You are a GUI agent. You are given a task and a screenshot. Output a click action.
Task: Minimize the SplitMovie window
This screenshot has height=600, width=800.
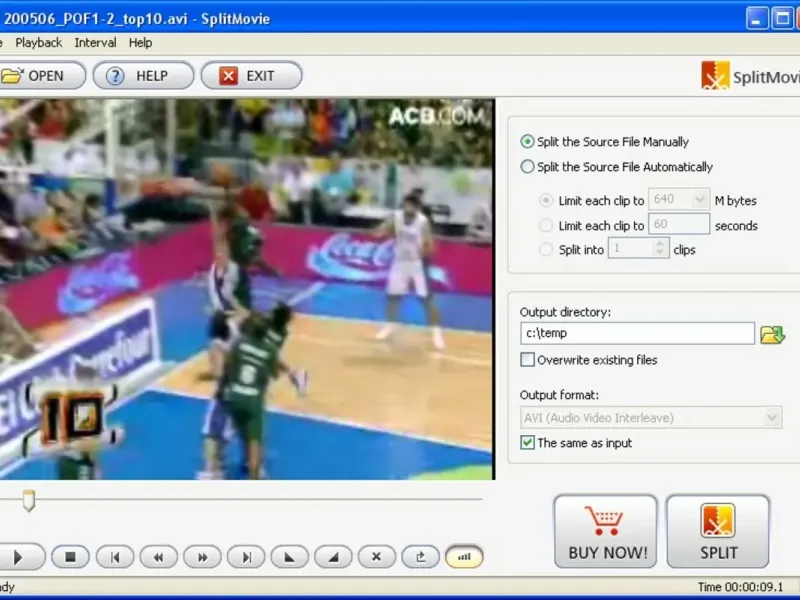click(757, 18)
